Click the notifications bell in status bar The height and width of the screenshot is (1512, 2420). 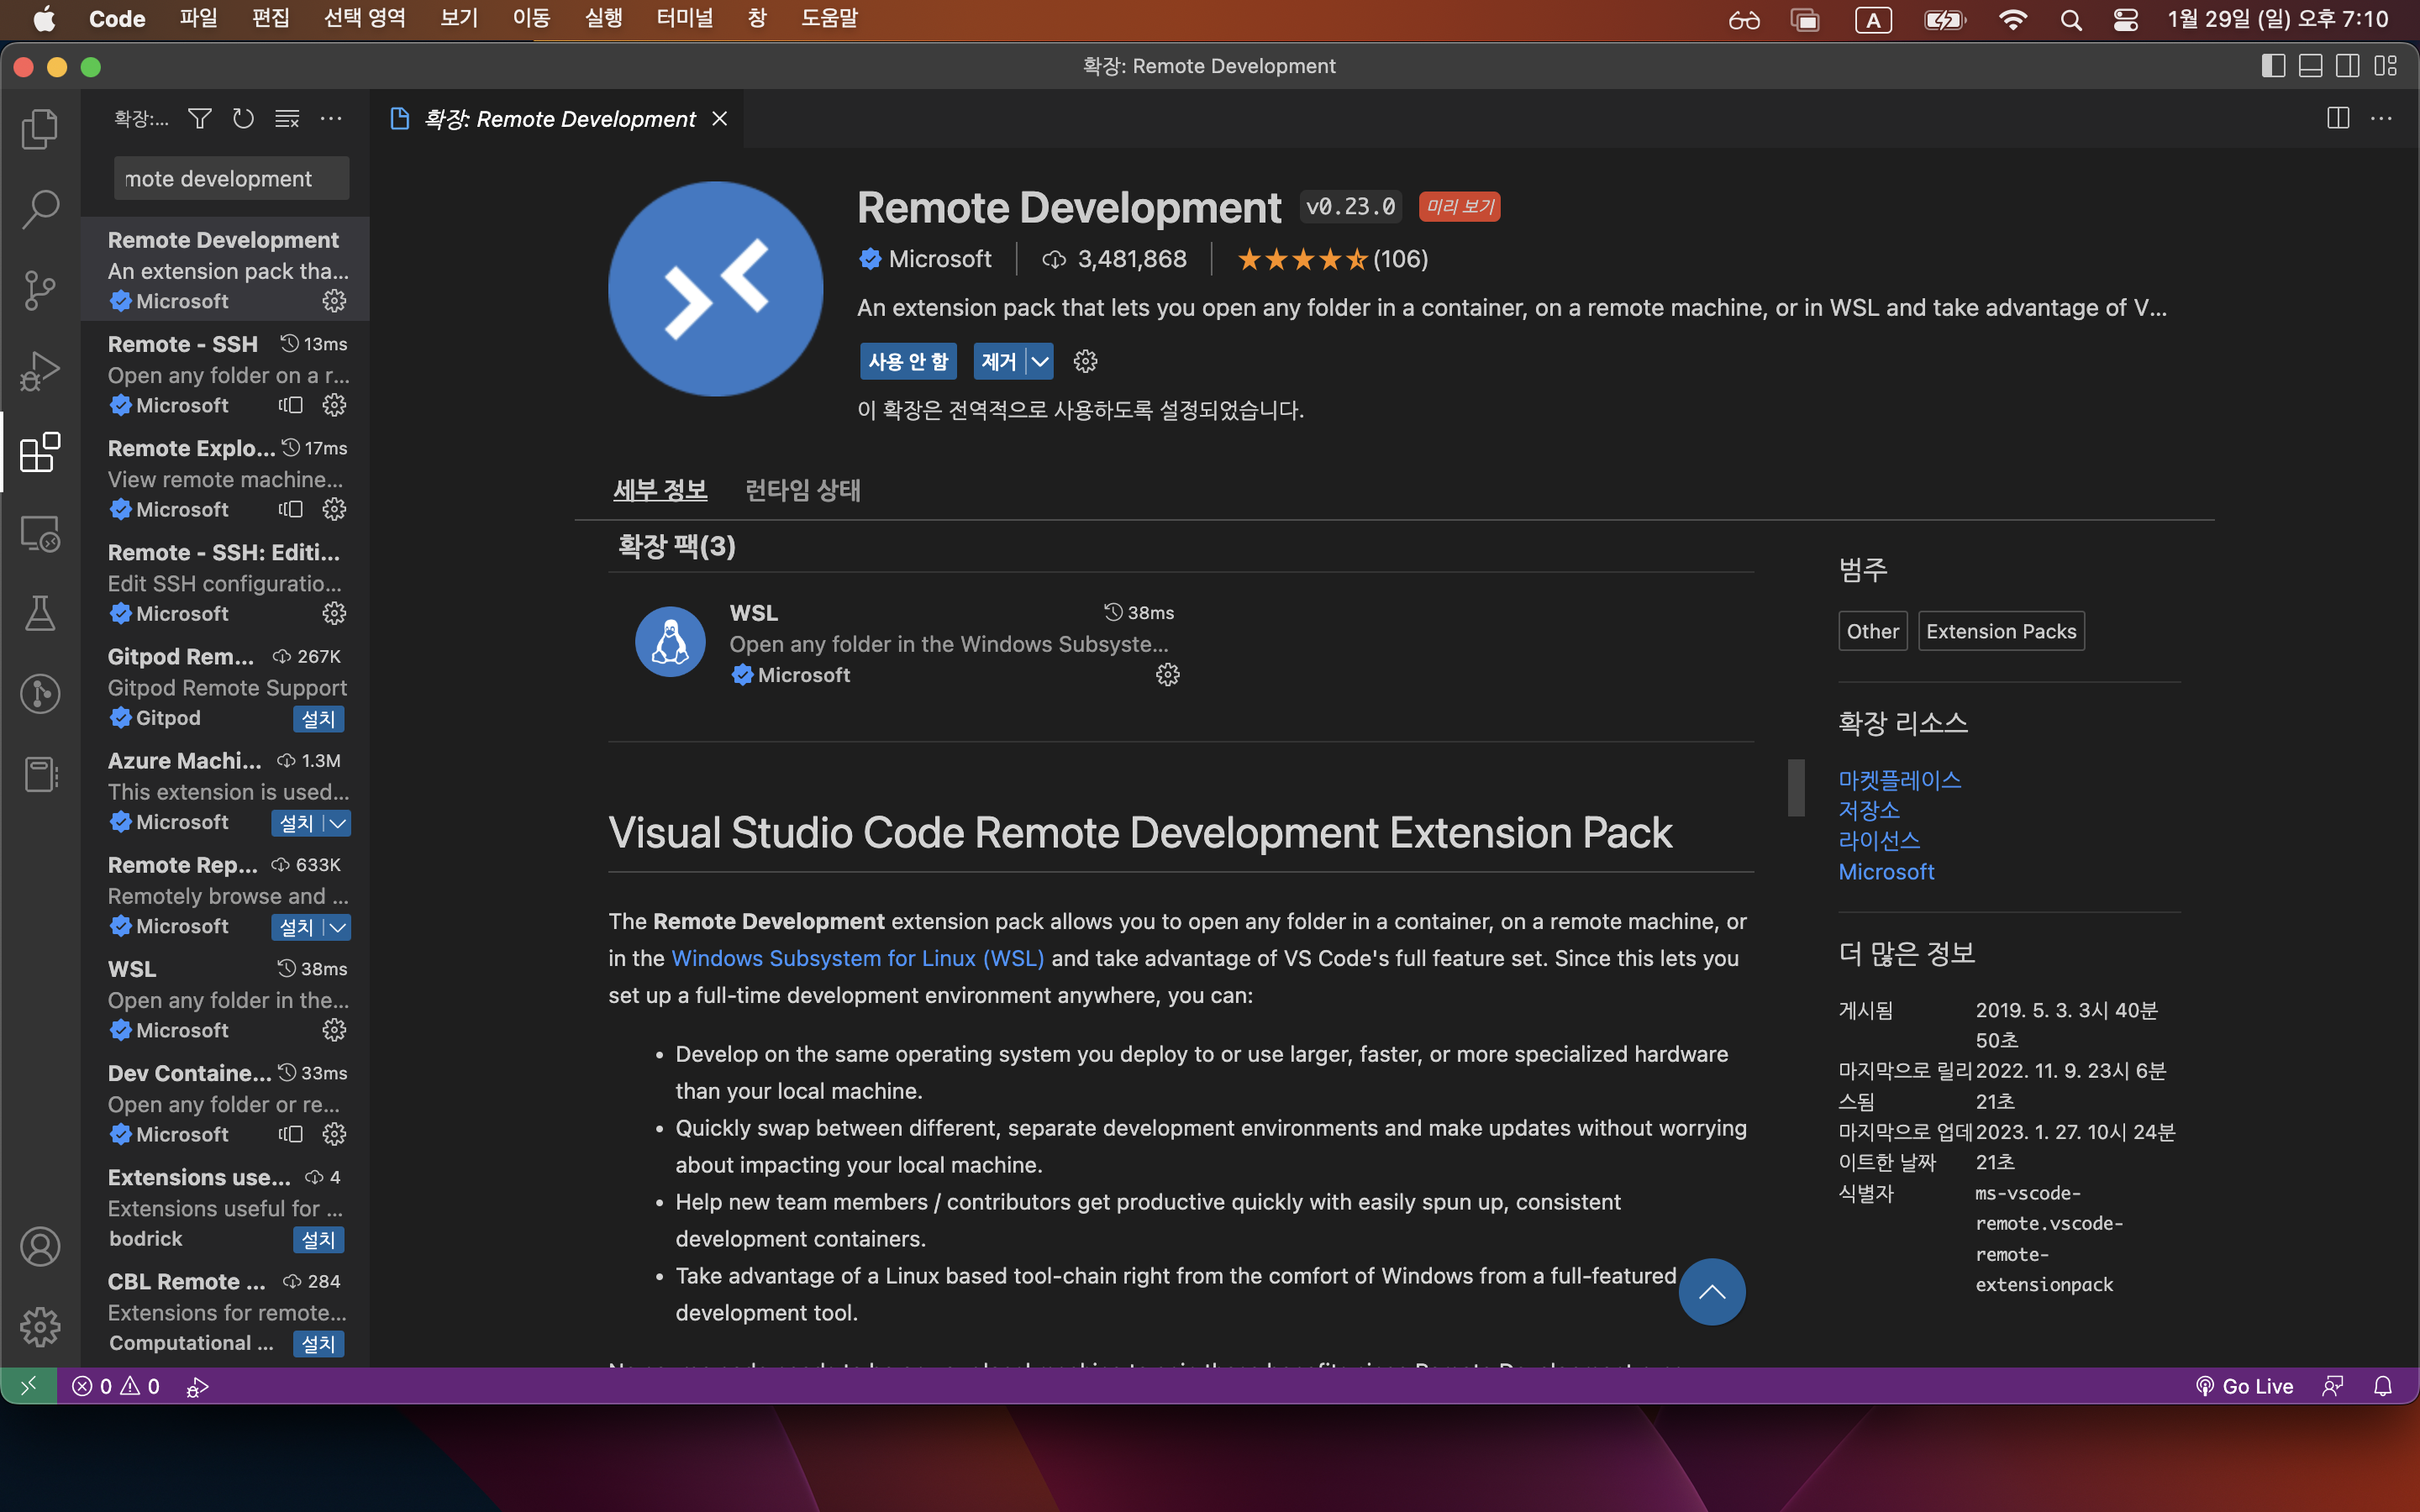(2382, 1386)
